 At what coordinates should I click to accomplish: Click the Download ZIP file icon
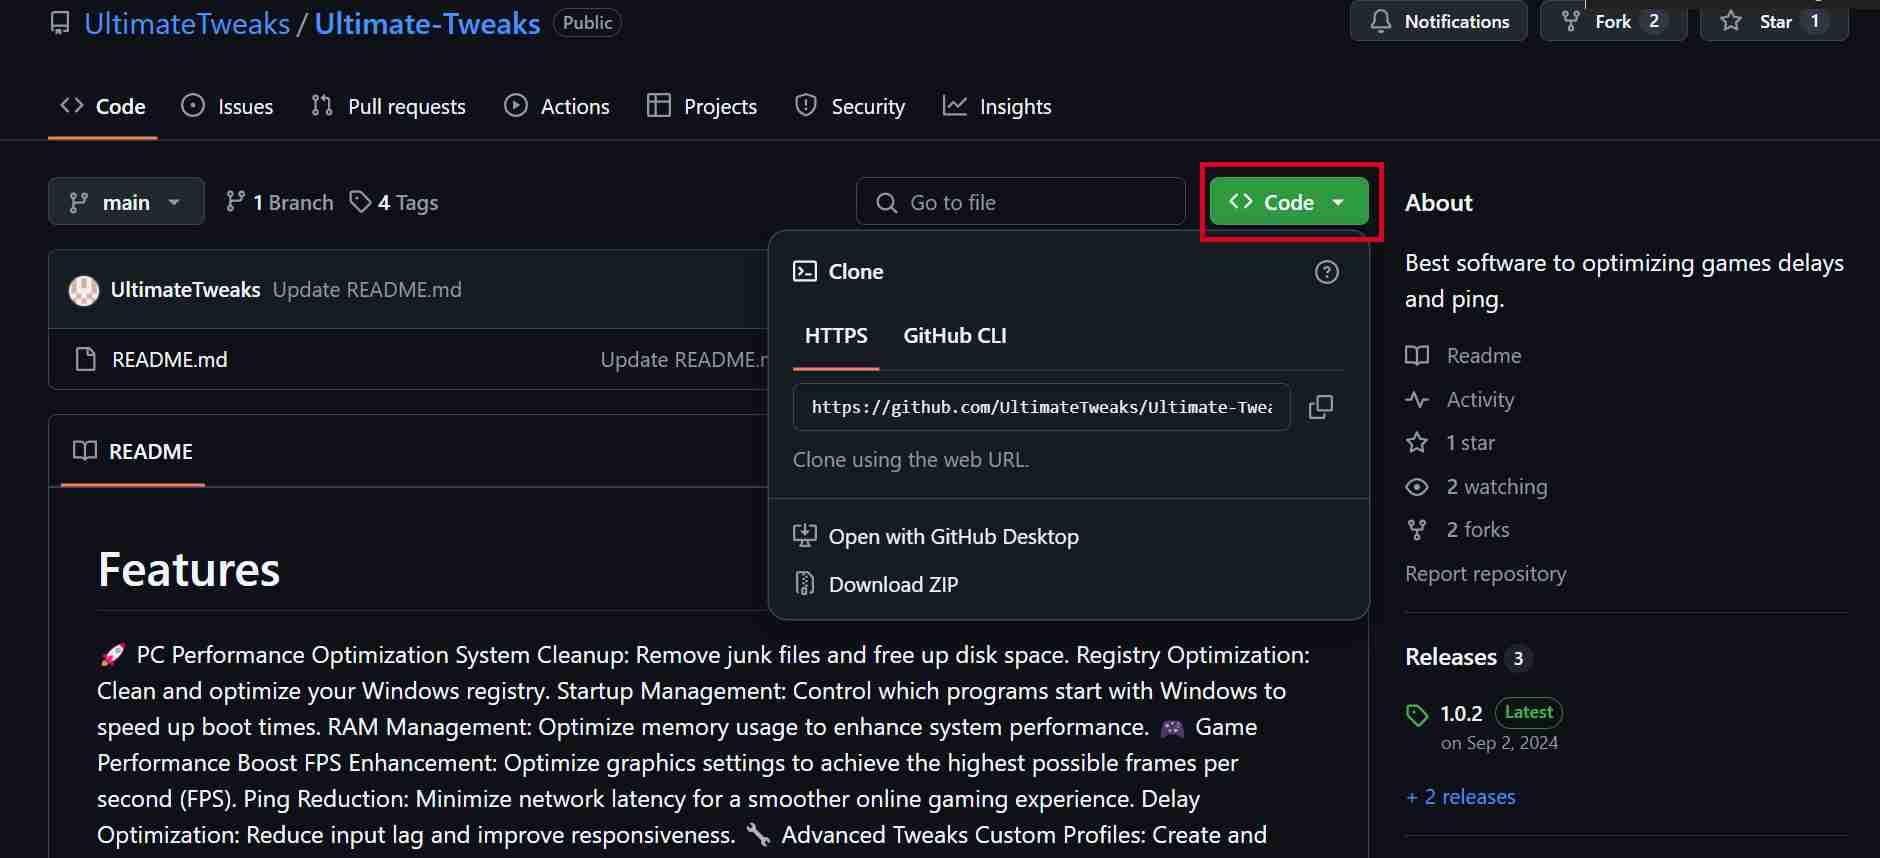805,584
